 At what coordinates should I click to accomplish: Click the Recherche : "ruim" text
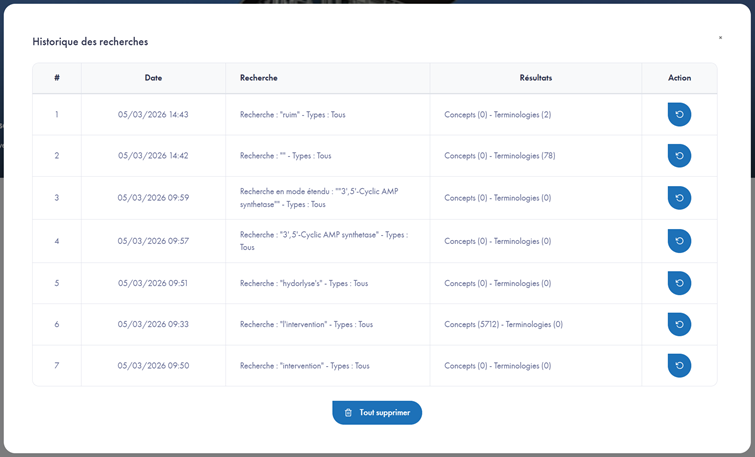(292, 115)
